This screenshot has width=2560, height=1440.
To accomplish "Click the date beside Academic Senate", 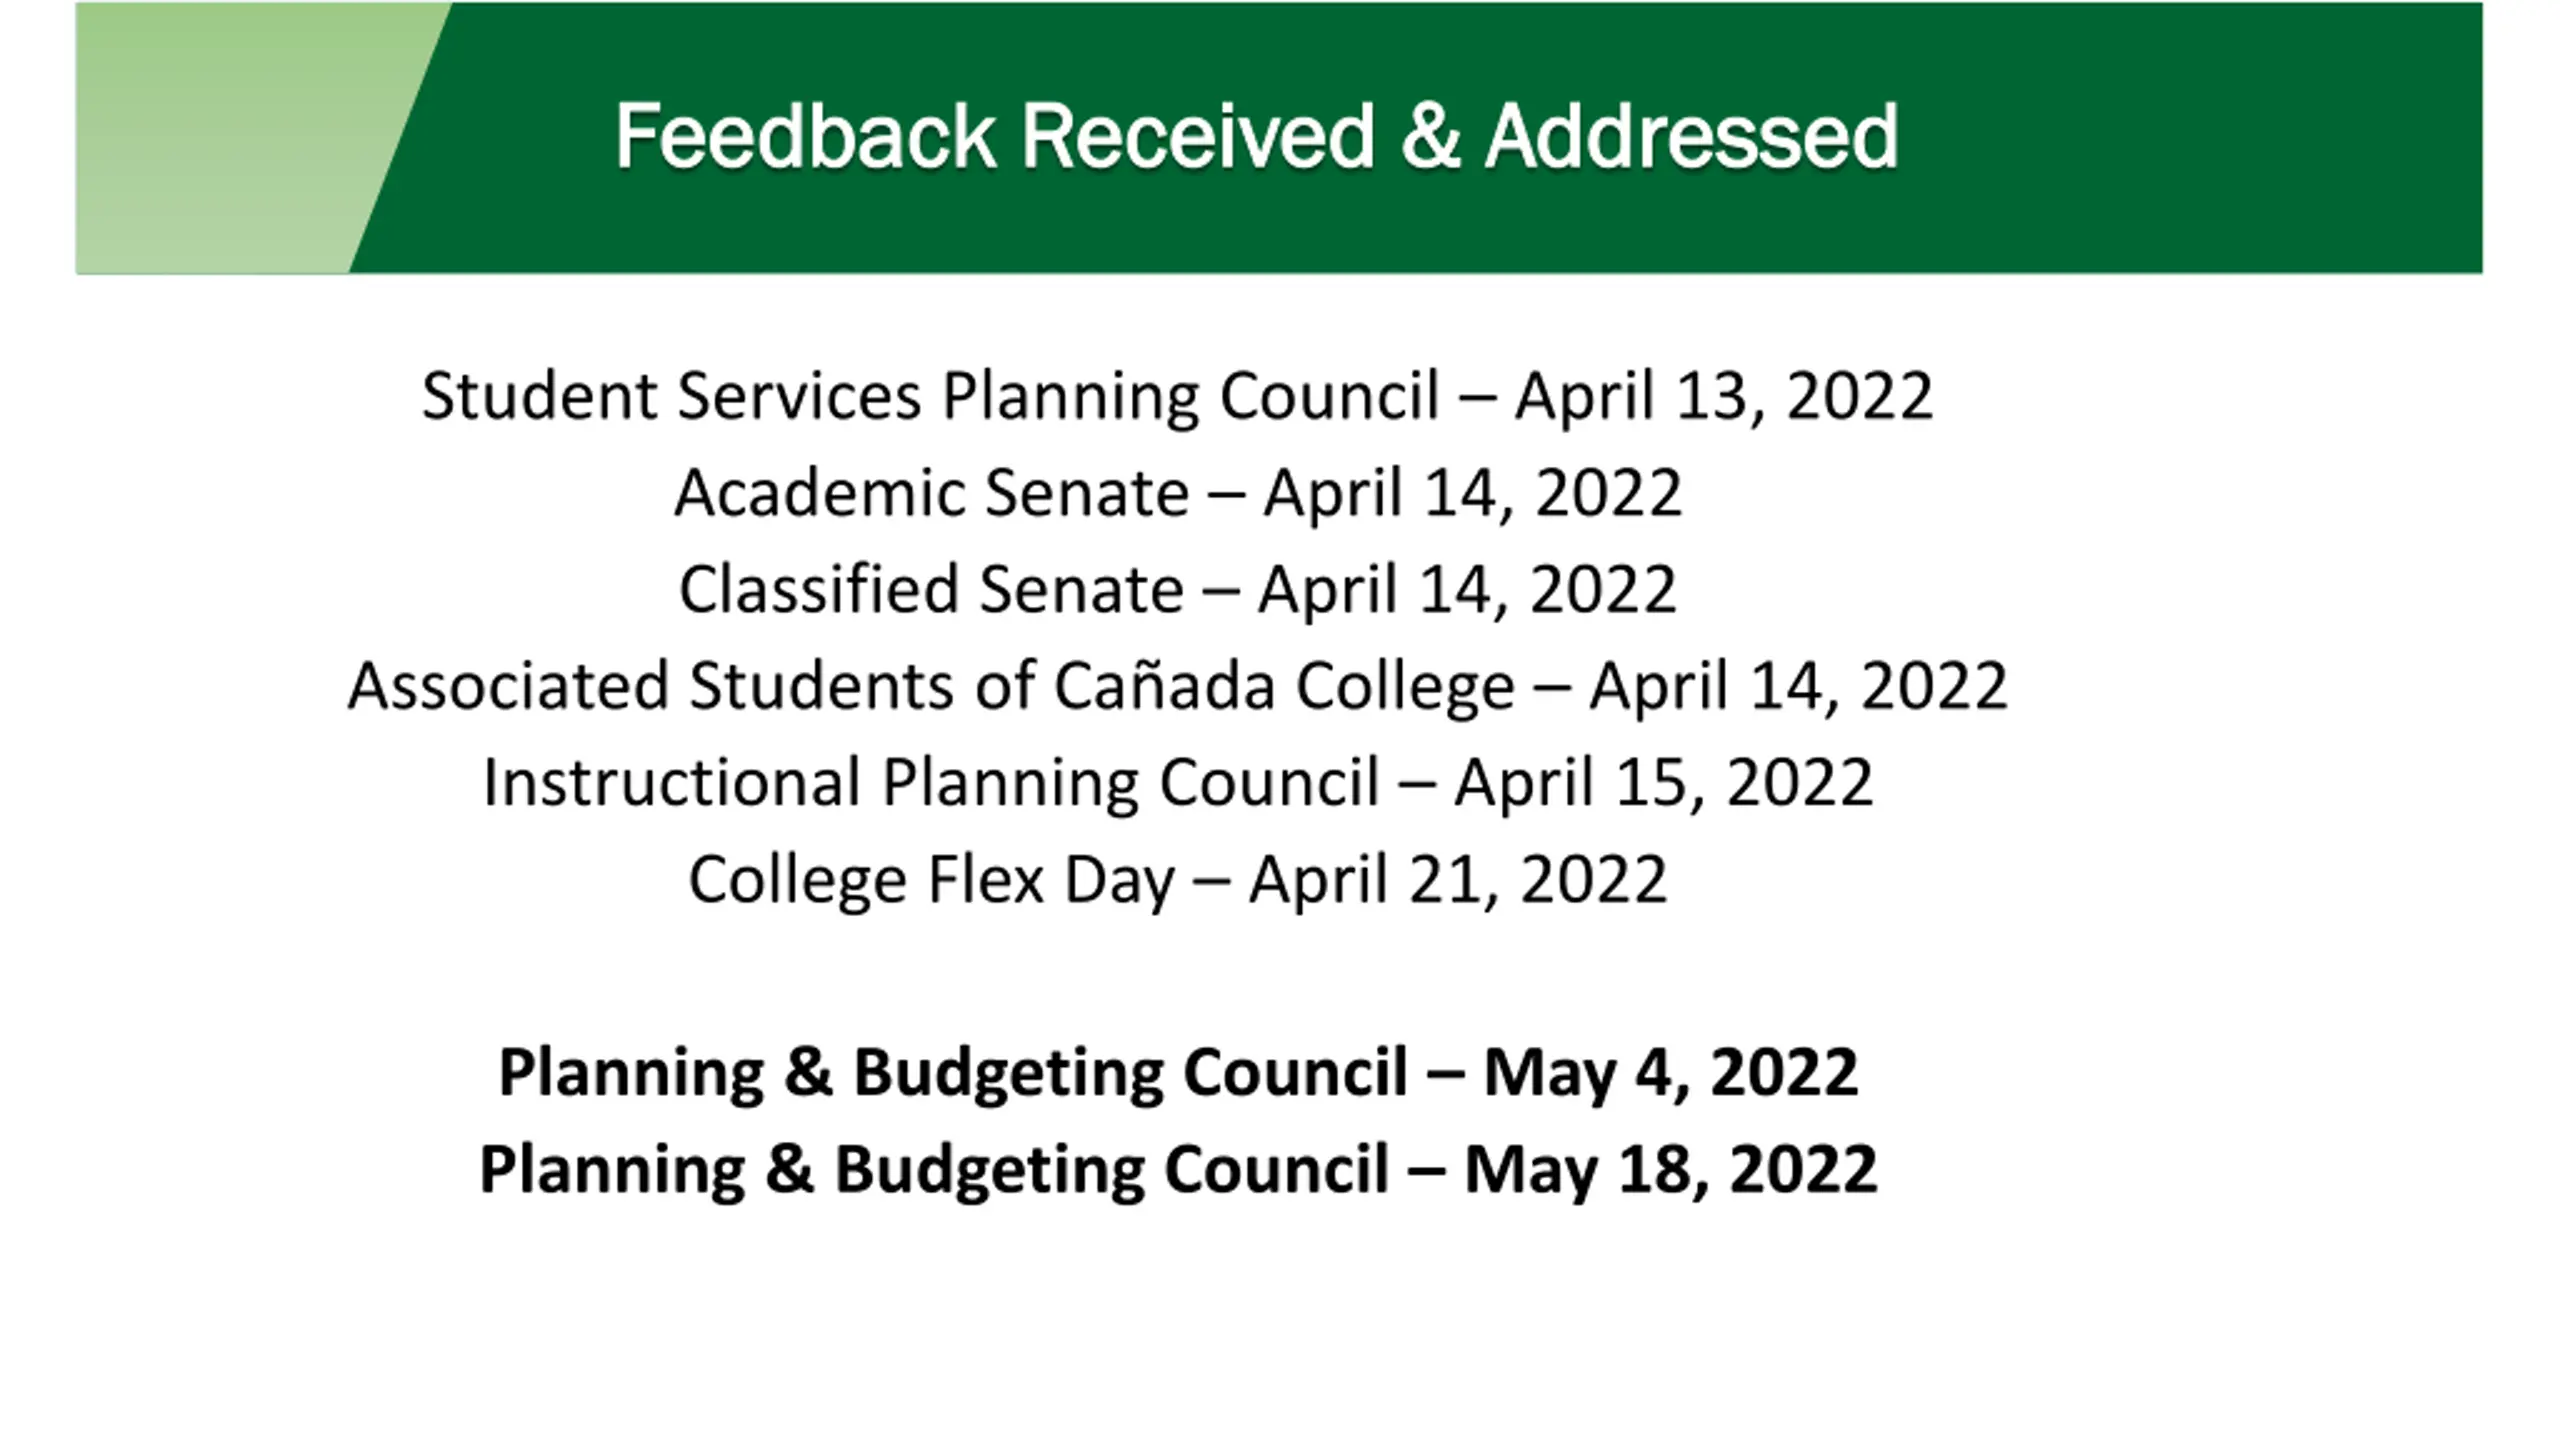I will (x=1472, y=493).
